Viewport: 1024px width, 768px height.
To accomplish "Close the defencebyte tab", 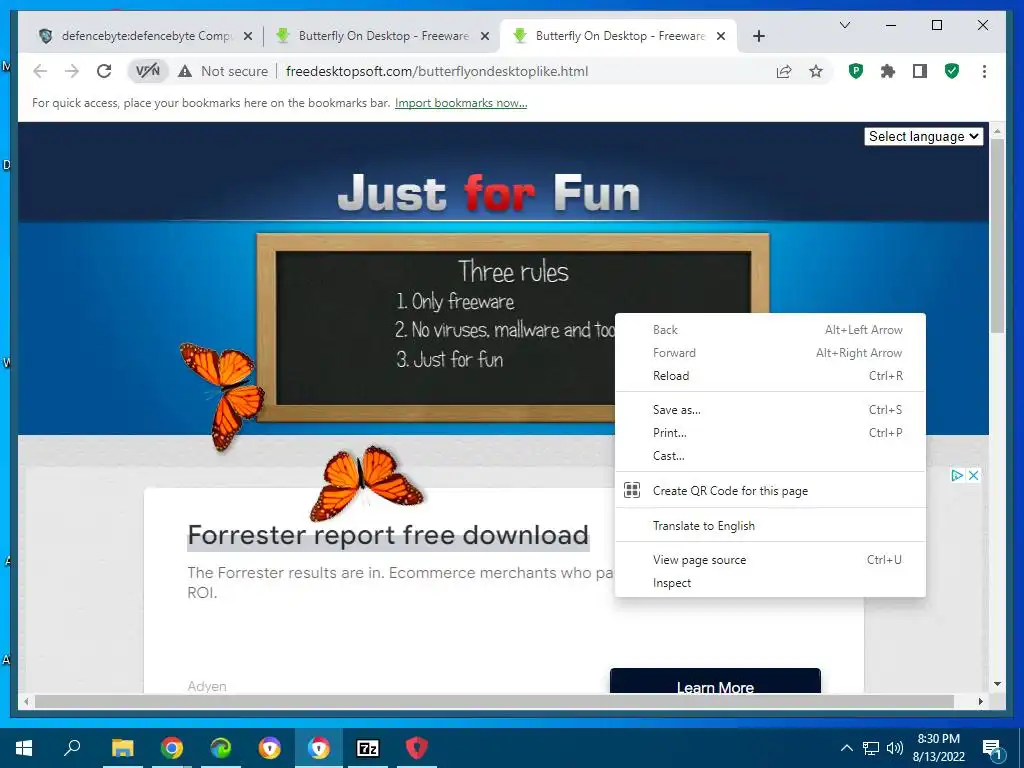I will point(248,36).
